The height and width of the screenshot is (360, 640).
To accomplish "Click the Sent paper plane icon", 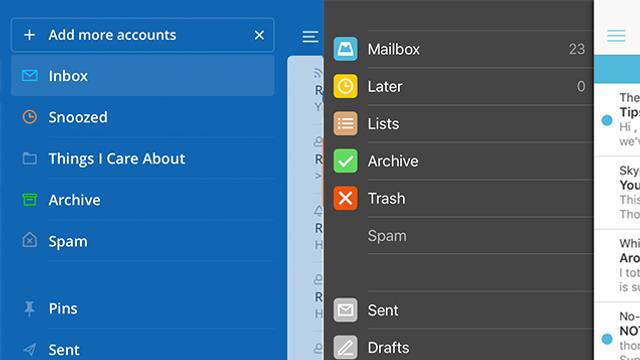I will pyautogui.click(x=29, y=349).
